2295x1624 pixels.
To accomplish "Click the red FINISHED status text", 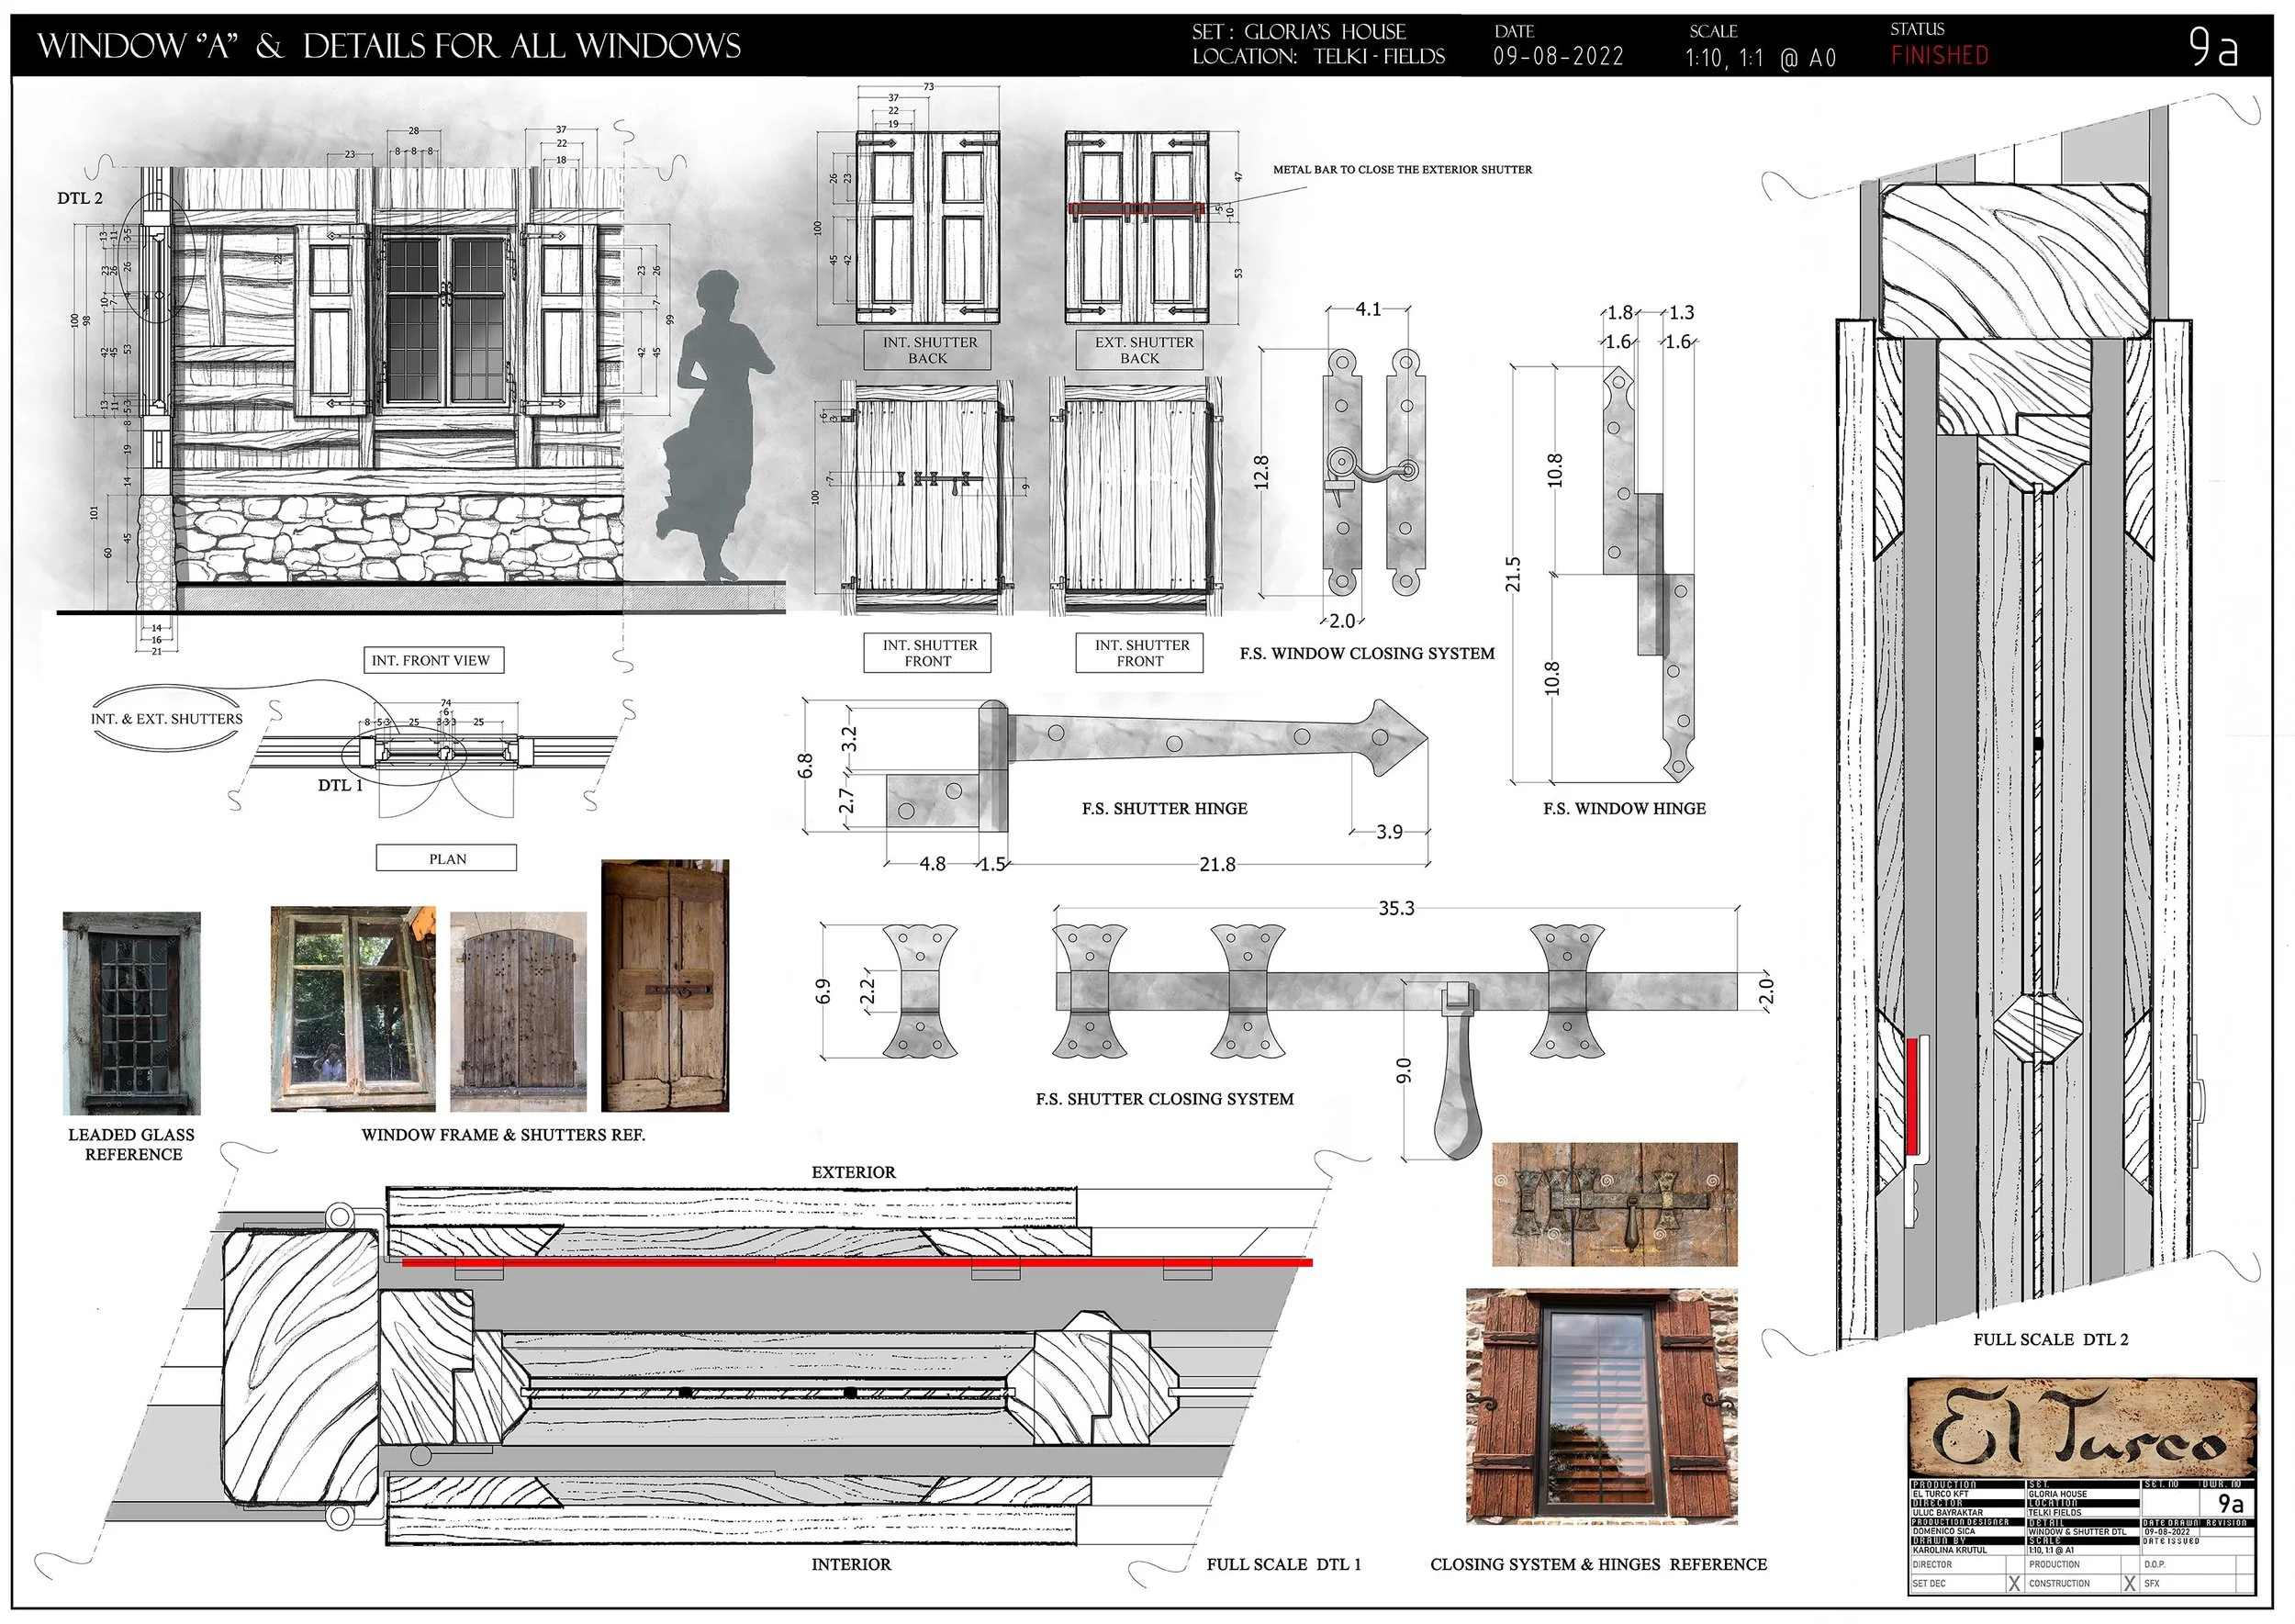I will 1939,56.
